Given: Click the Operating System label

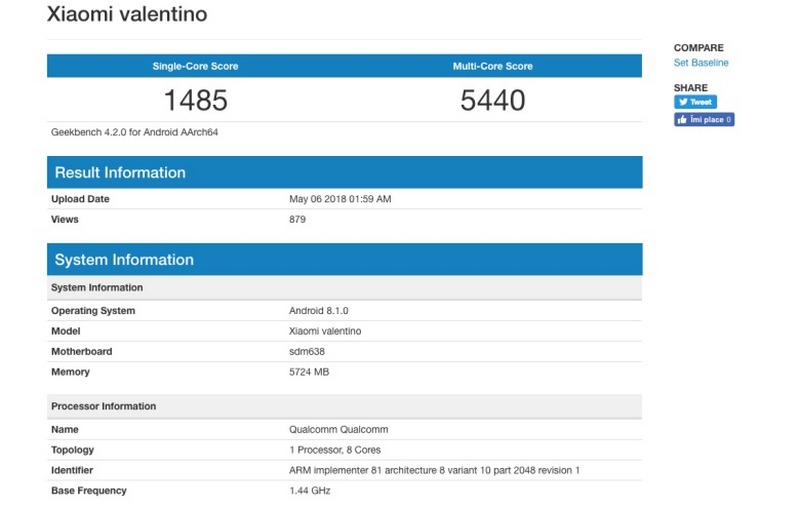Looking at the screenshot, I should (x=93, y=311).
